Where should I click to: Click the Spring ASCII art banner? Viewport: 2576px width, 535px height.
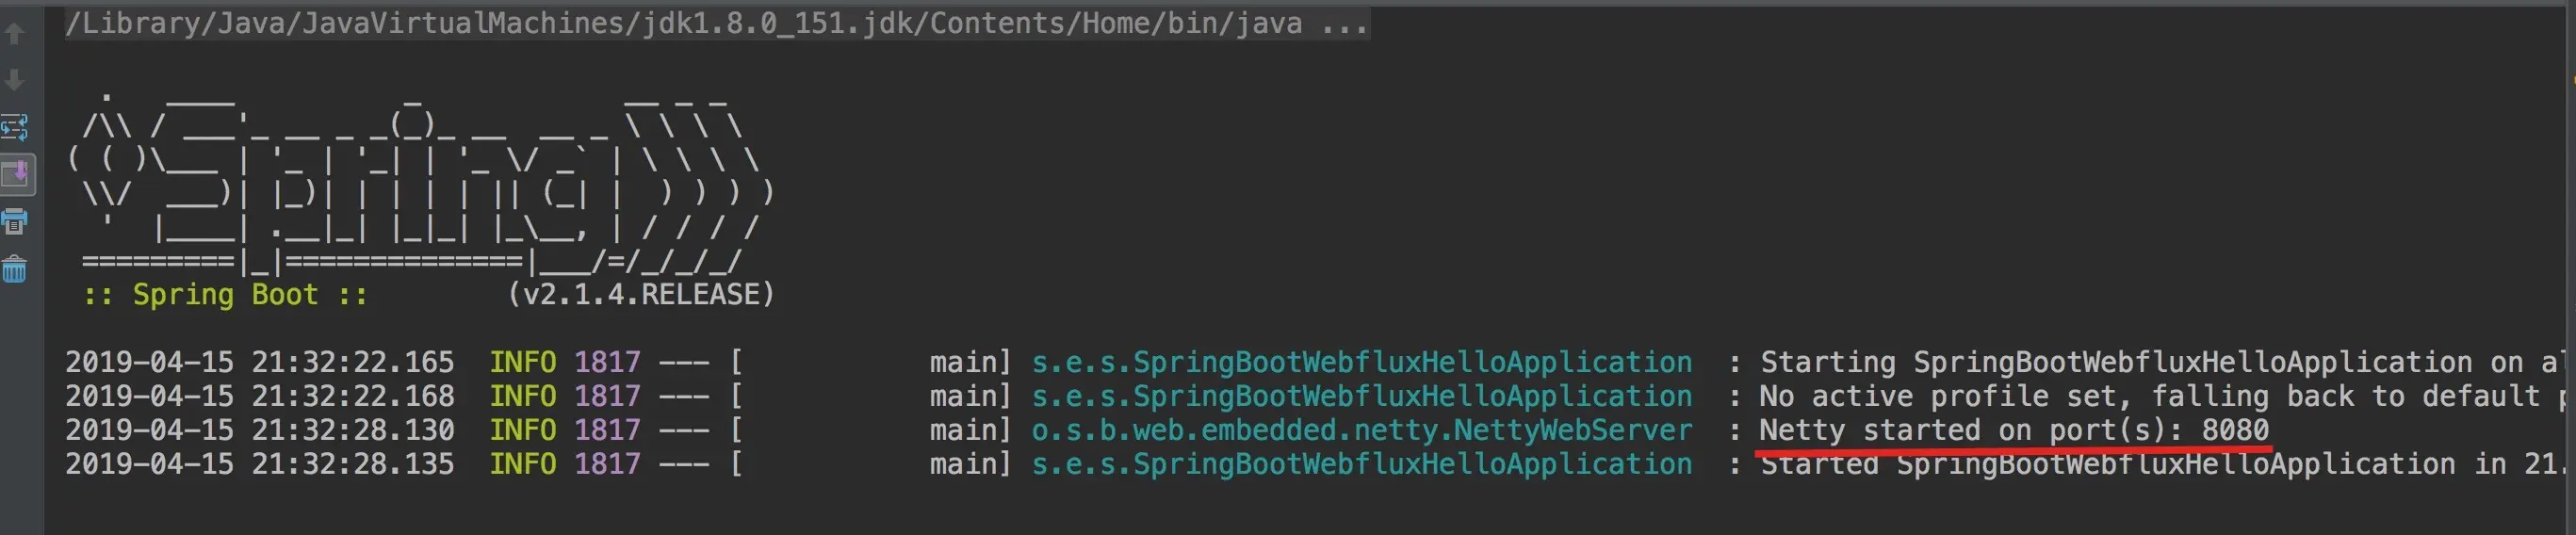coord(420,184)
